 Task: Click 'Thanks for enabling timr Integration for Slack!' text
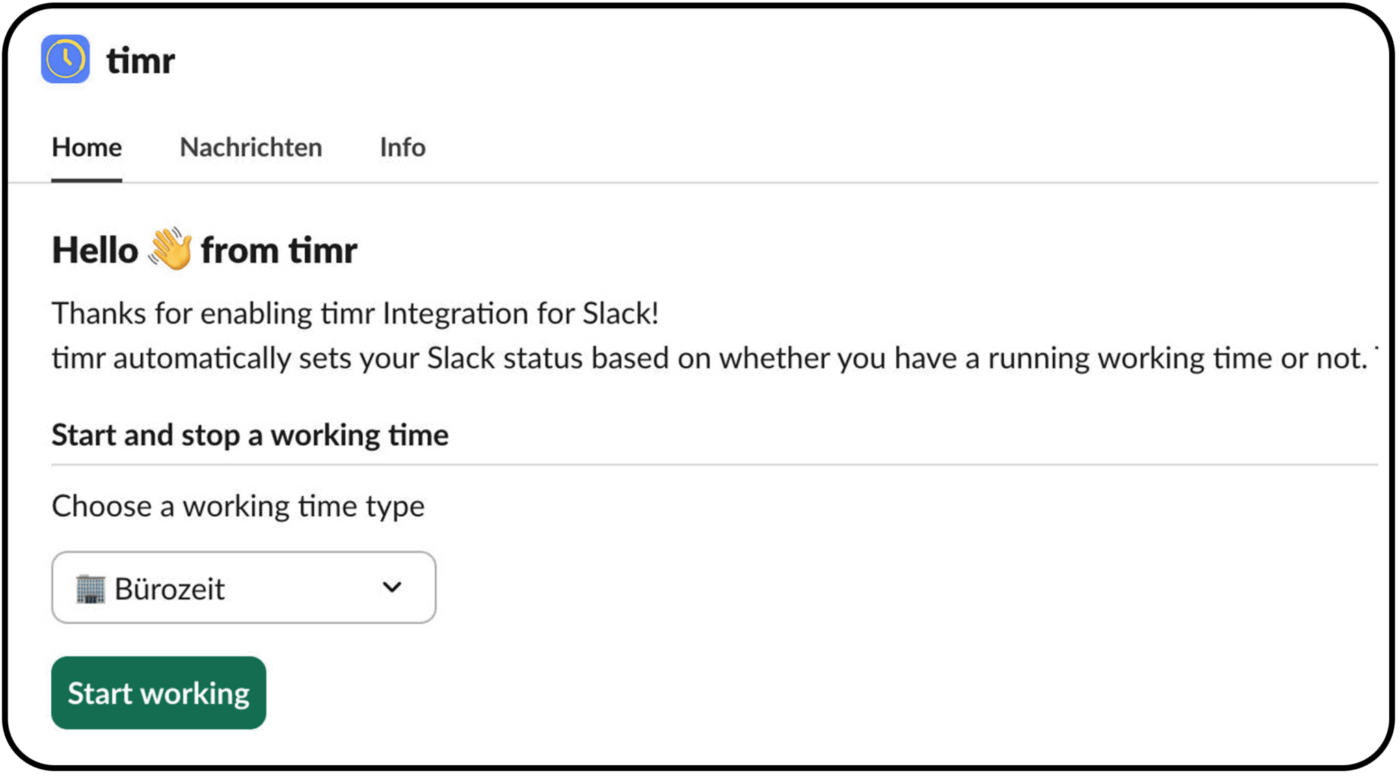pyautogui.click(x=356, y=314)
